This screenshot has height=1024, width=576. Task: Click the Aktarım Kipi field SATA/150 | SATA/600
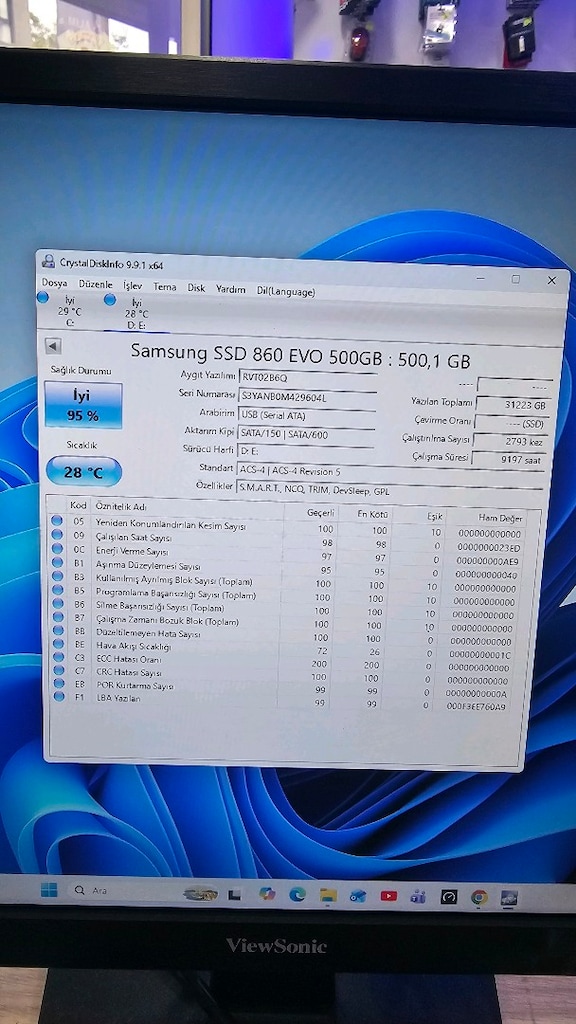[306, 435]
